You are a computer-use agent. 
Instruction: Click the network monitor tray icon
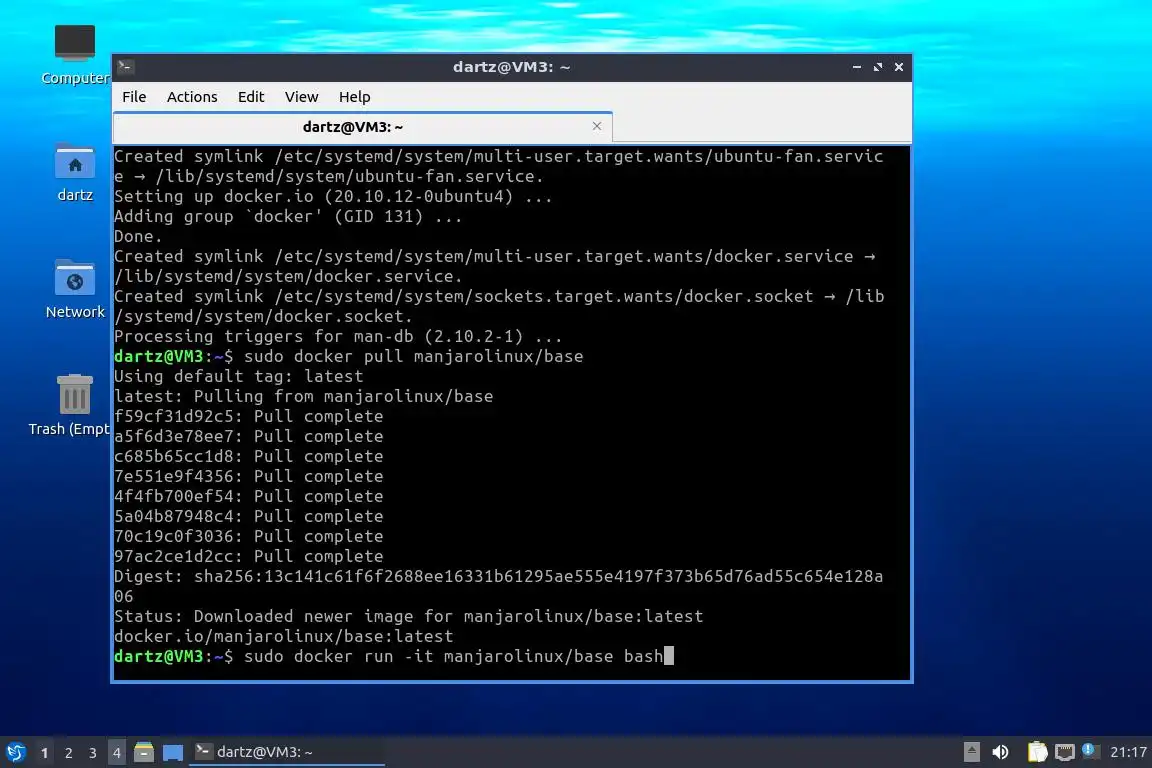[1065, 752]
